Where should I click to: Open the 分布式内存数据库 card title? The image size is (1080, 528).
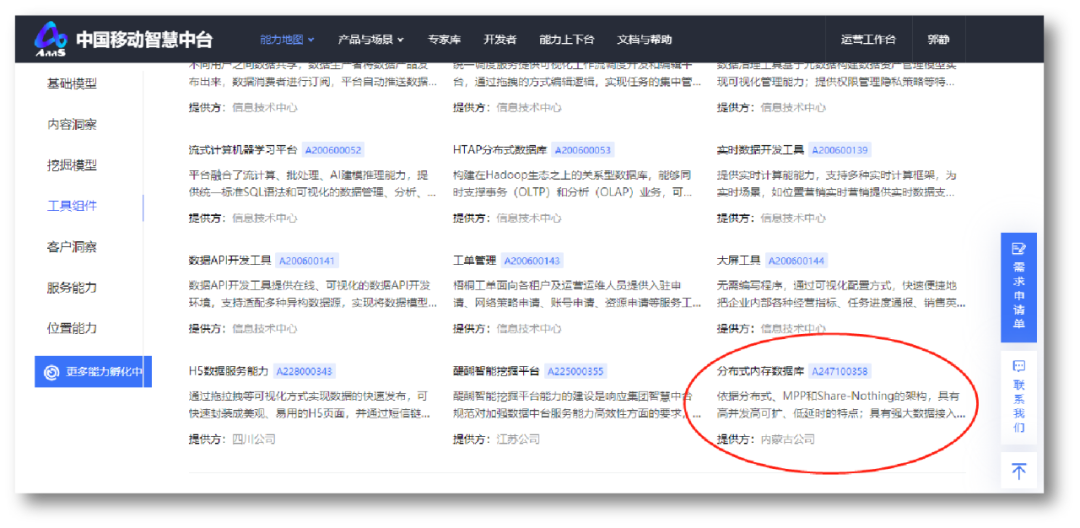tap(760, 372)
